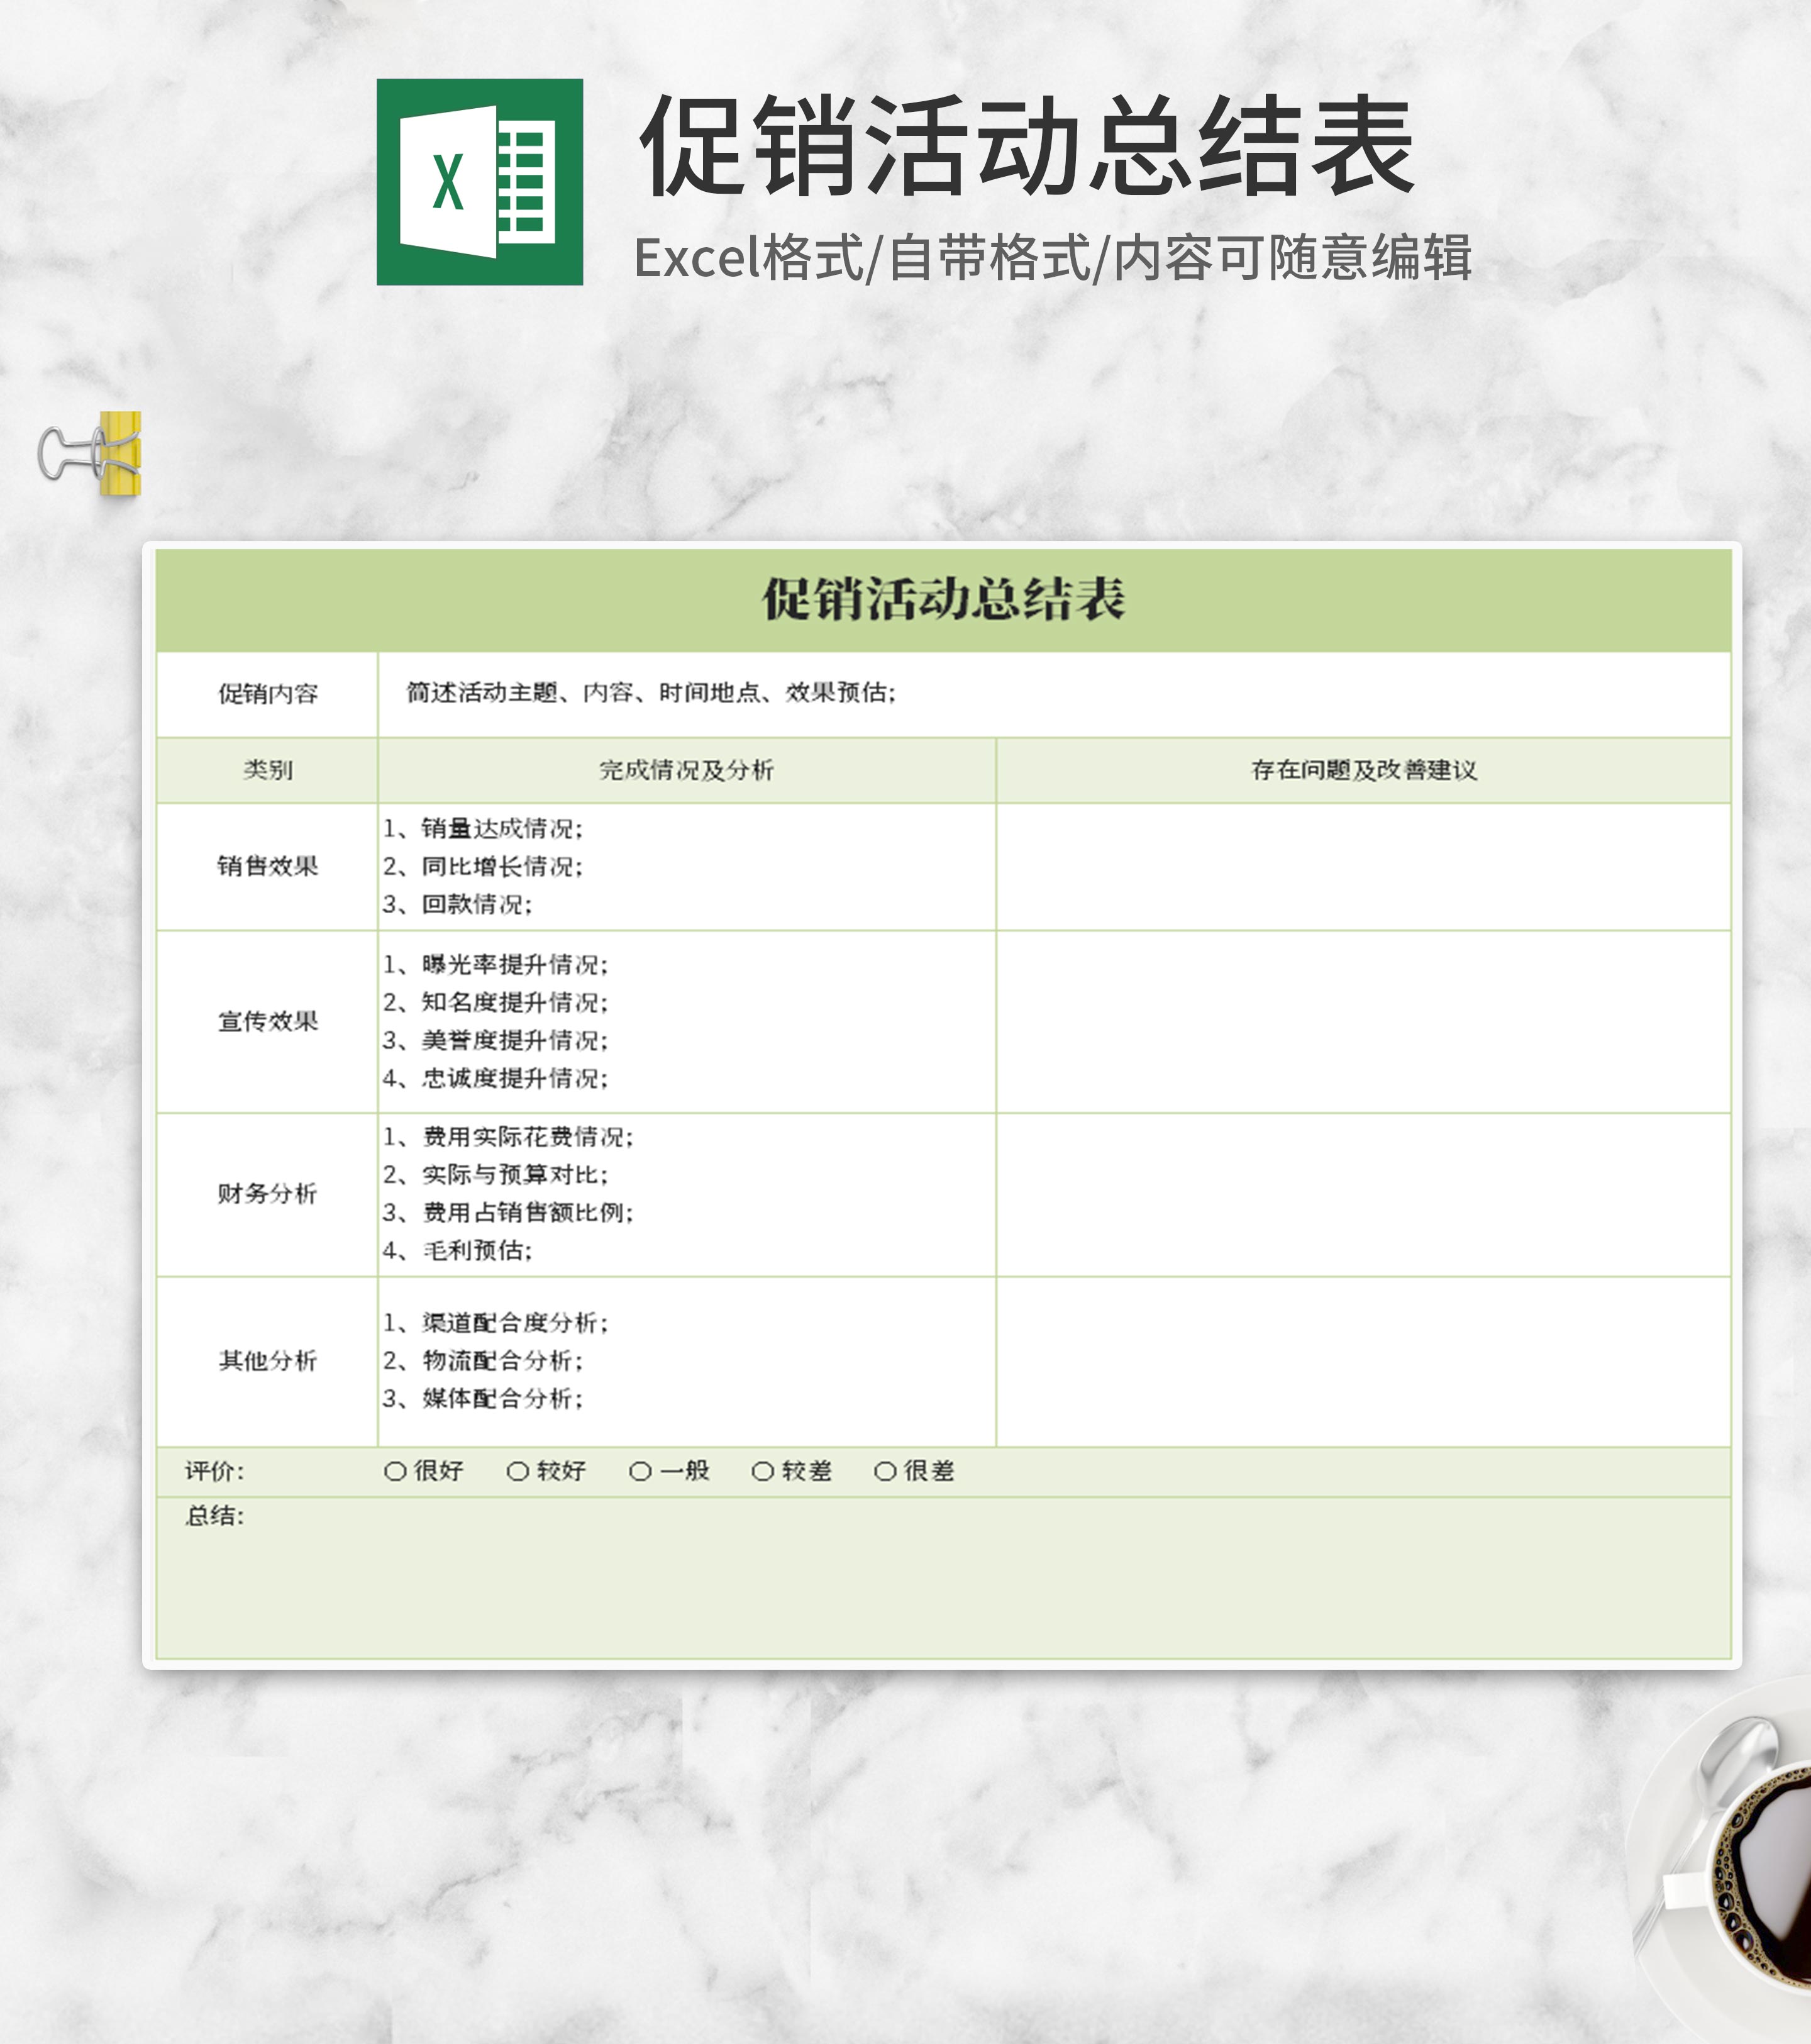Click the 促销内容 label cell
Screen dimensions: 1811x2044
tap(267, 694)
